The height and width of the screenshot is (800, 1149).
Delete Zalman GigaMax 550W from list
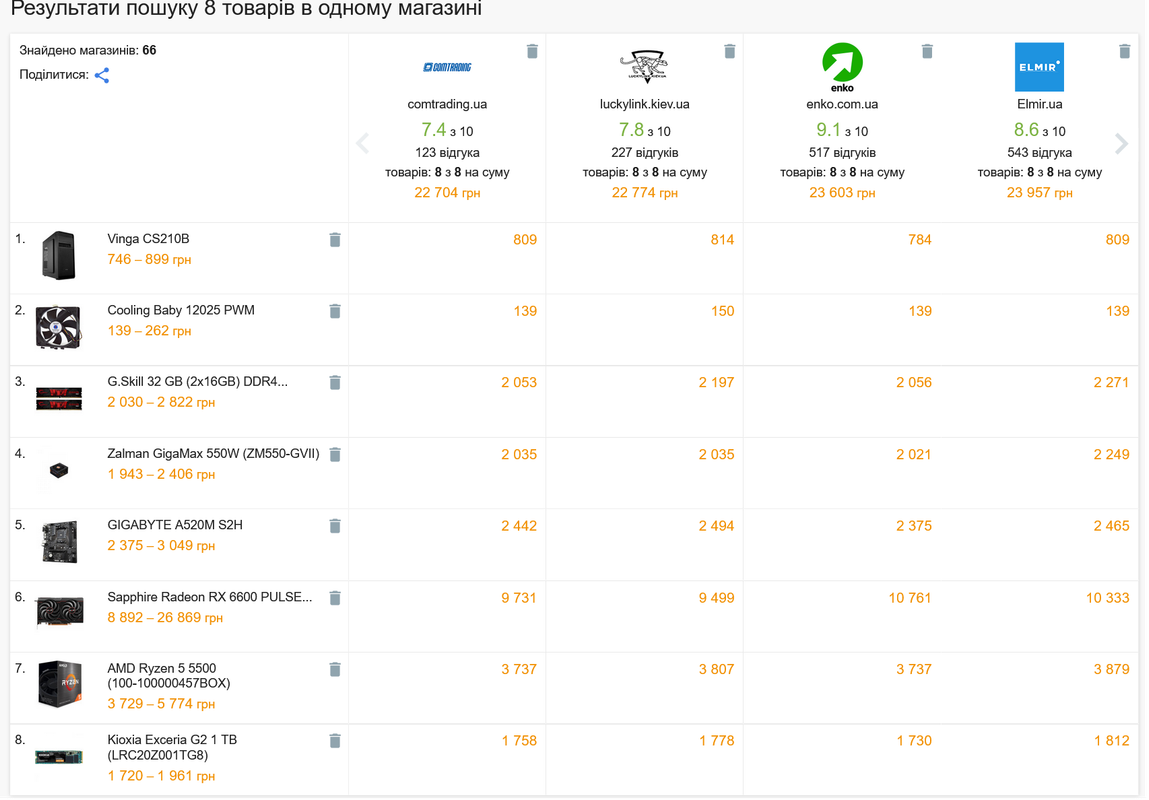(x=336, y=456)
